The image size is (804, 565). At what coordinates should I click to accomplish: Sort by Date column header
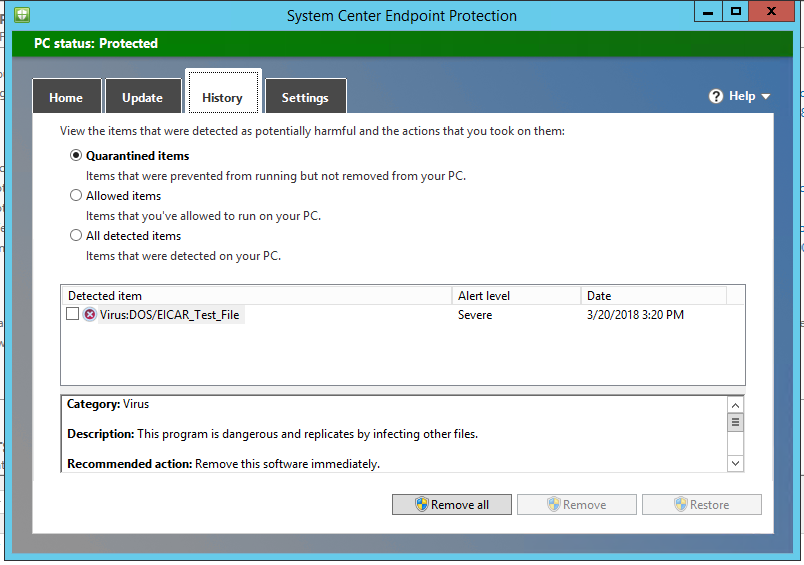[654, 296]
